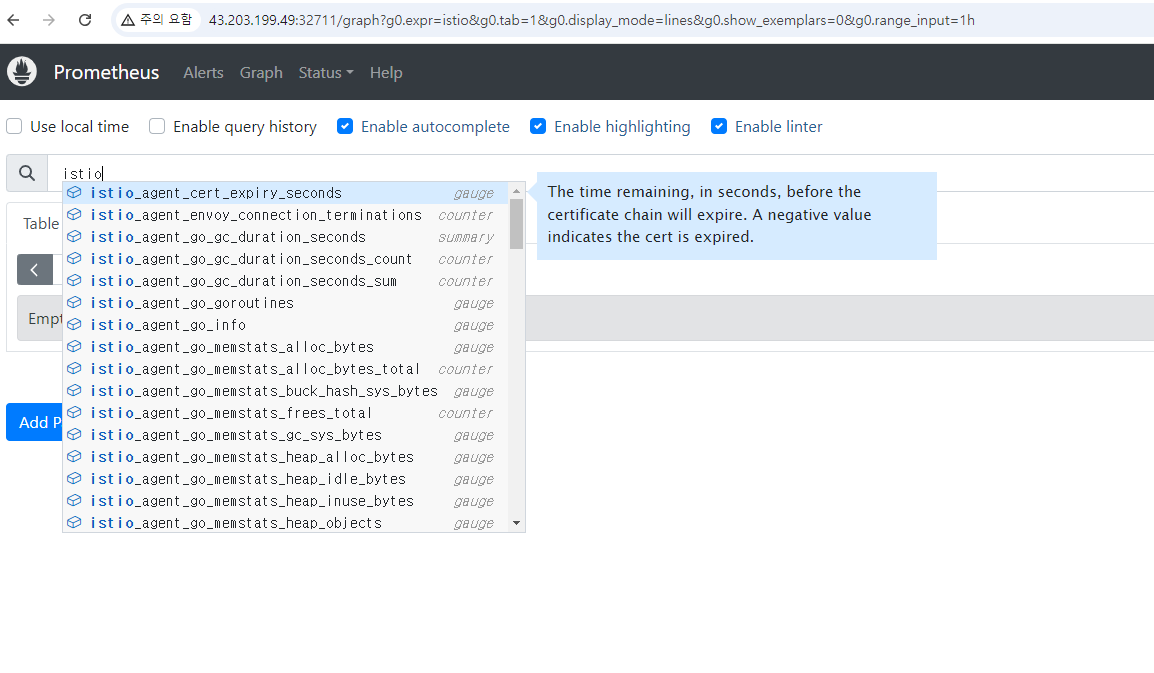This screenshot has width=1154, height=673.
Task: Select istio_agent_go_gc_duration_seconds_count suggestion
Action: click(286, 259)
